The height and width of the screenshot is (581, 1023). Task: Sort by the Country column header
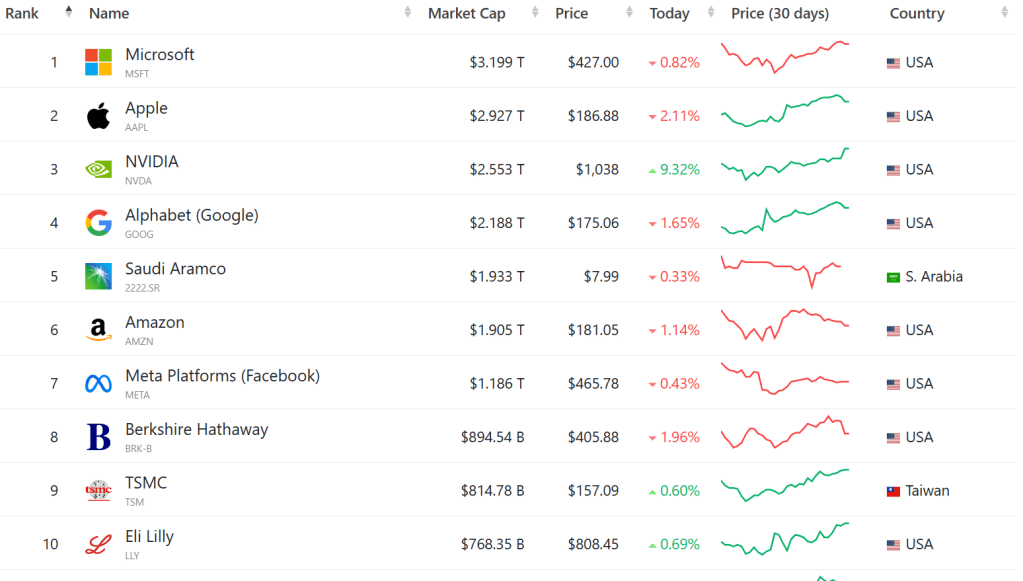(x=916, y=14)
